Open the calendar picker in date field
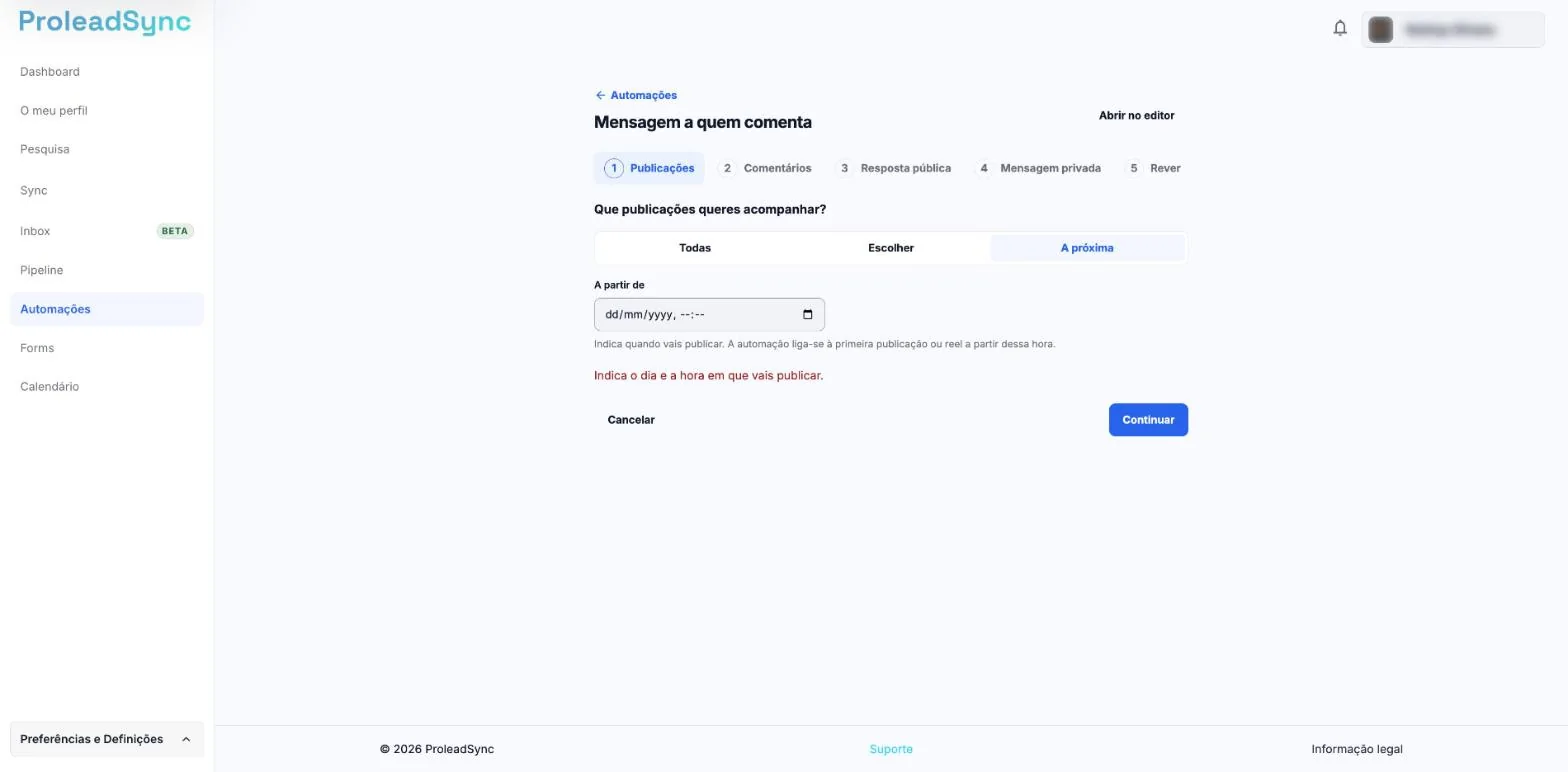This screenshot has height=772, width=1568. point(808,315)
